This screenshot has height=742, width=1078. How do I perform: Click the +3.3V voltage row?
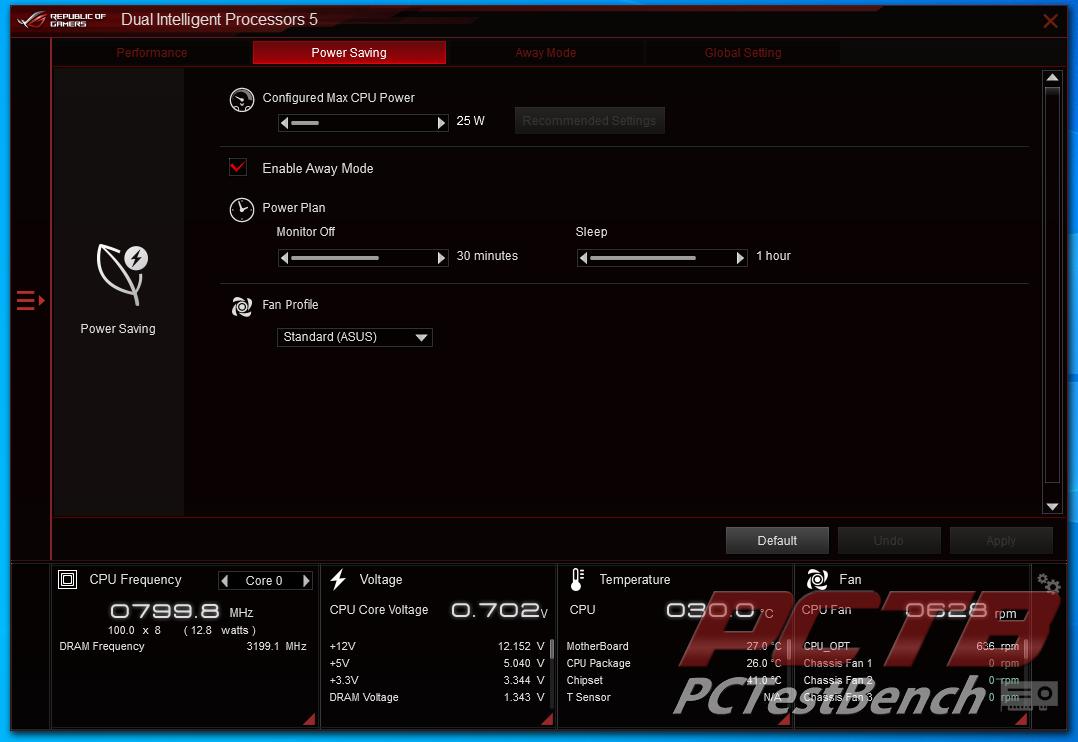tap(437, 680)
